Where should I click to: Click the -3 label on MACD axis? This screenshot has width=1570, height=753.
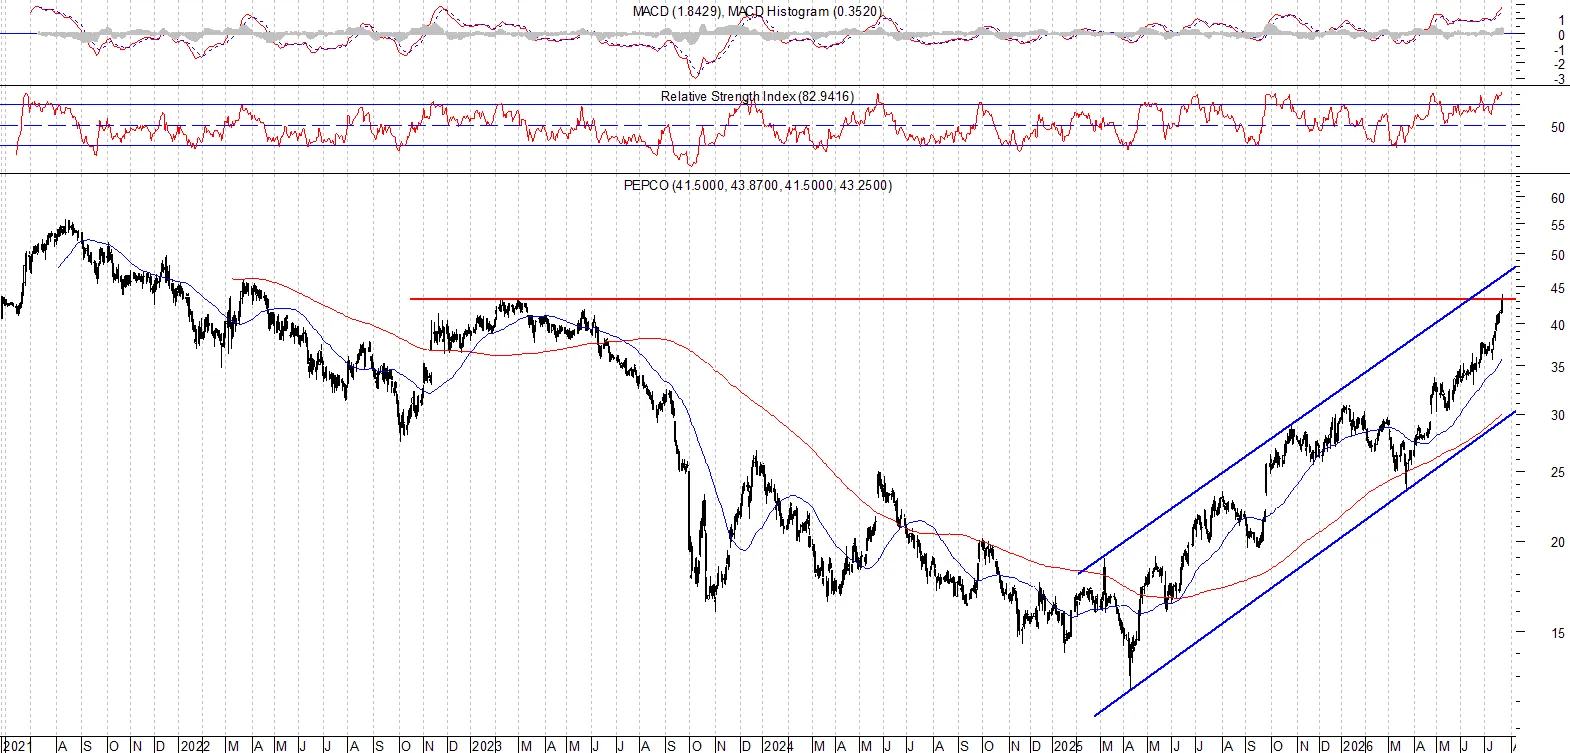pyautogui.click(x=1560, y=79)
